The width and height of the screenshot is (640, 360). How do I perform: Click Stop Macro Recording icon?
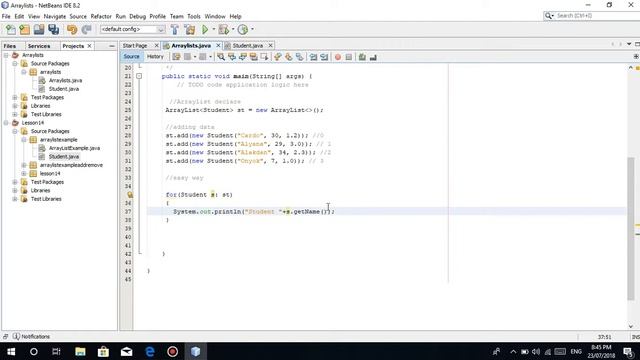349,57
